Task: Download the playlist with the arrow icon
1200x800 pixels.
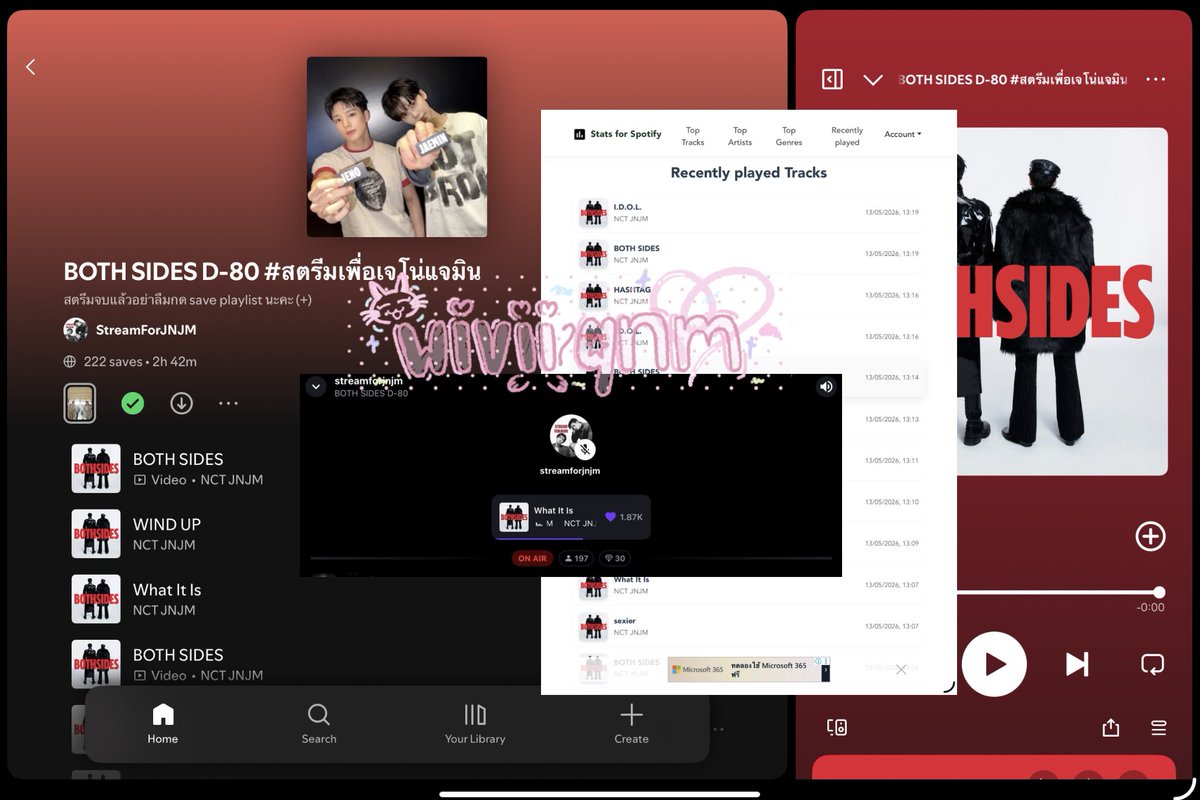Action: click(181, 403)
